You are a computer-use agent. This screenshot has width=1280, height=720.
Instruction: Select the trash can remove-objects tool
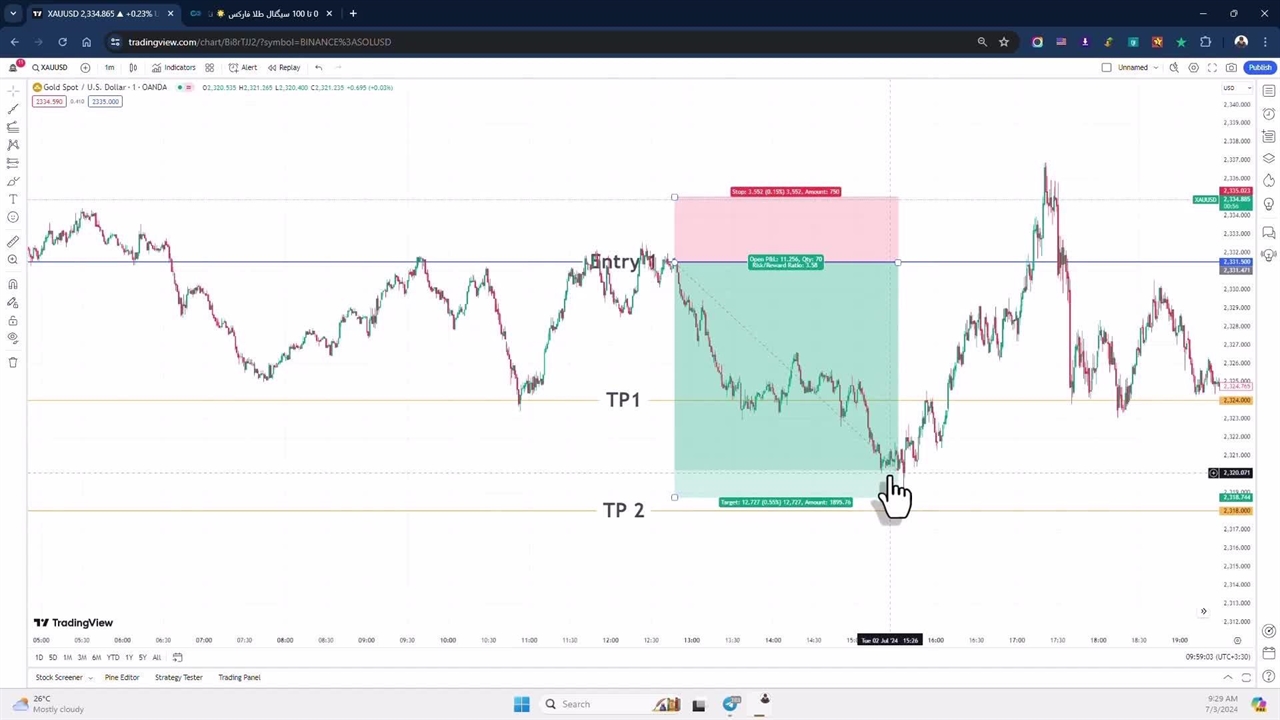(13, 362)
